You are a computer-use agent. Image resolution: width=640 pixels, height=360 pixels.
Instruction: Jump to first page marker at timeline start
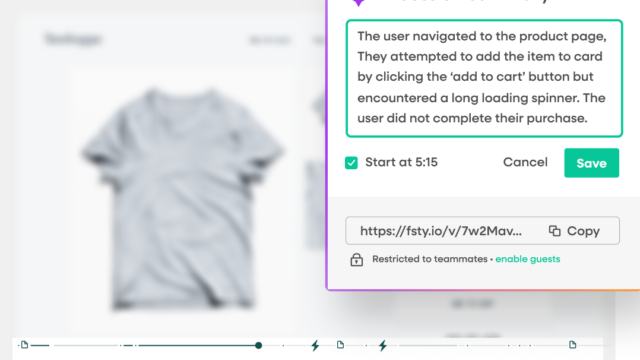[x=24, y=345]
